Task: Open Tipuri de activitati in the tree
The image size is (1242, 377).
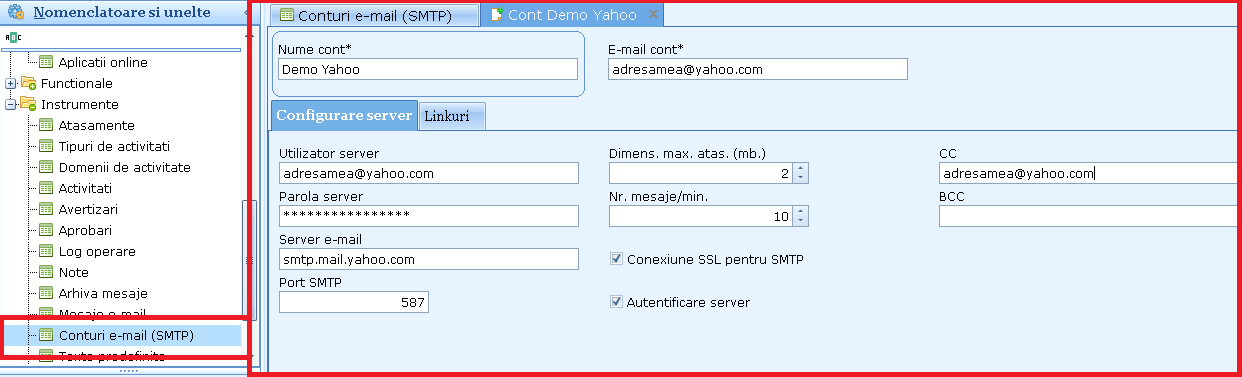Action: [x=114, y=146]
